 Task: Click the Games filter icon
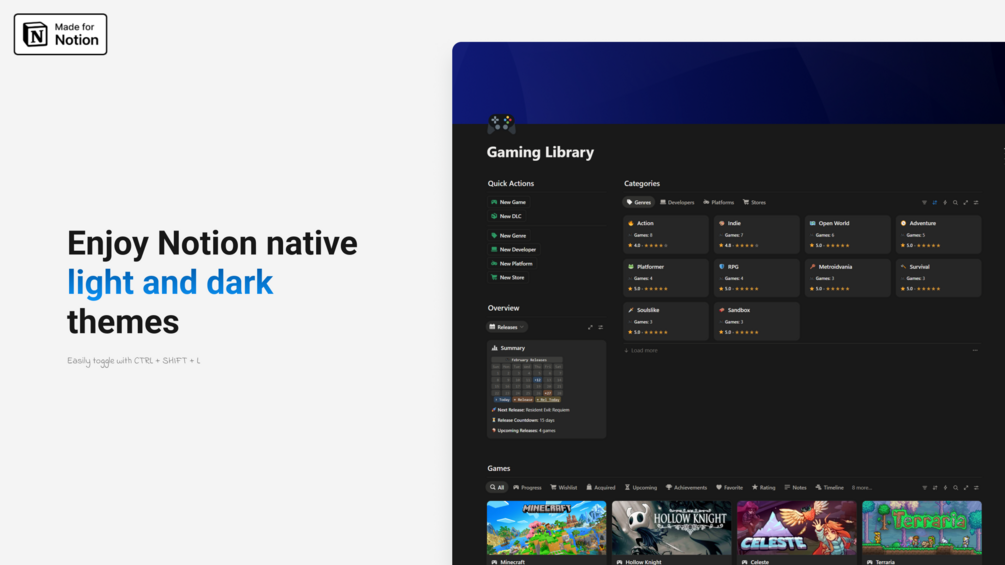(x=924, y=488)
